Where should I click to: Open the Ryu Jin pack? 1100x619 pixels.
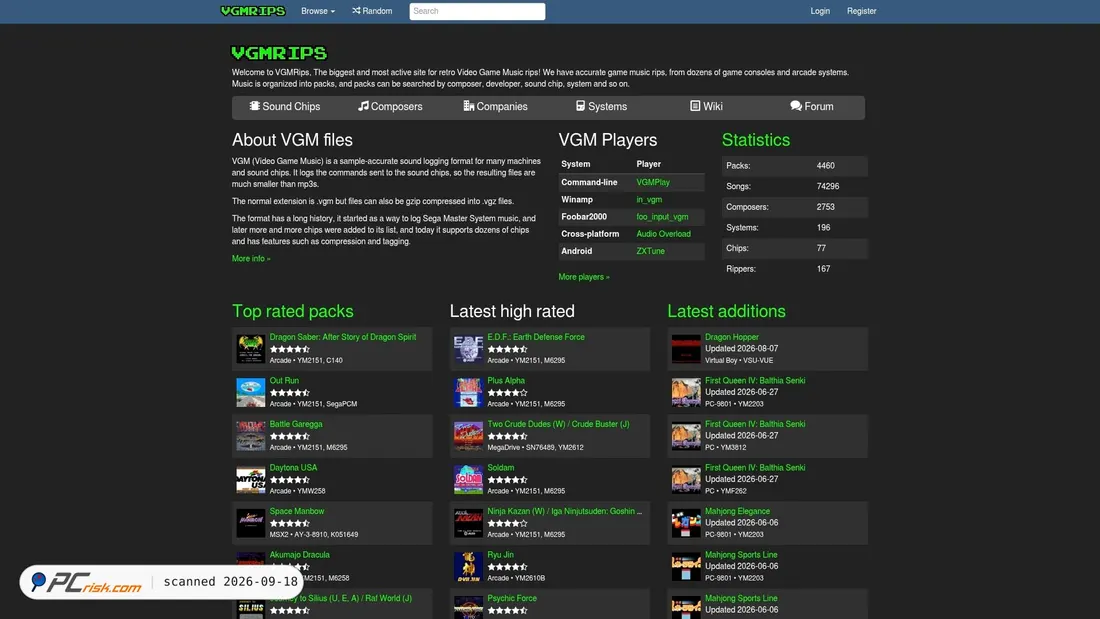coord(501,555)
